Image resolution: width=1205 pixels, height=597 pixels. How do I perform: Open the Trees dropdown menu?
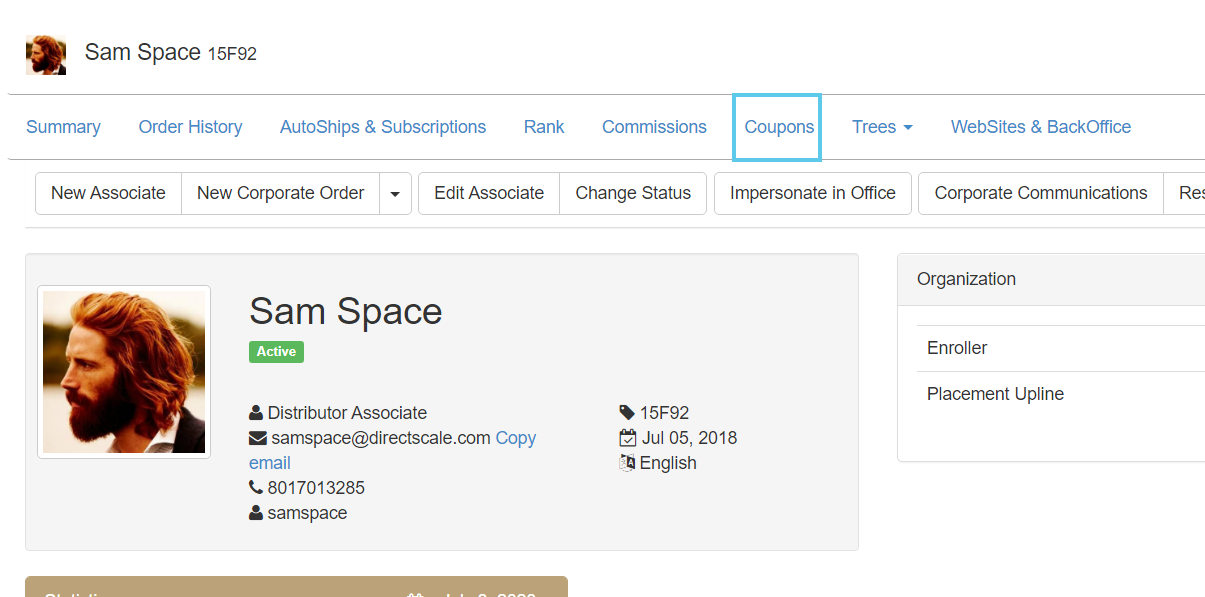pyautogui.click(x=882, y=127)
